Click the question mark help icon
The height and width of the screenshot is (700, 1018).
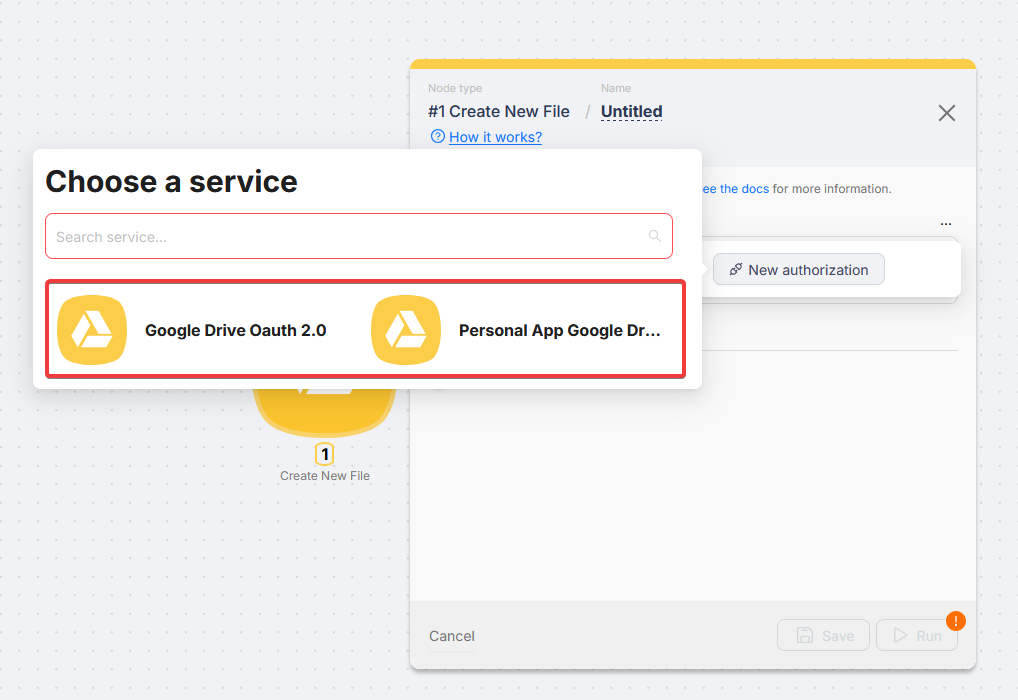[x=437, y=137]
